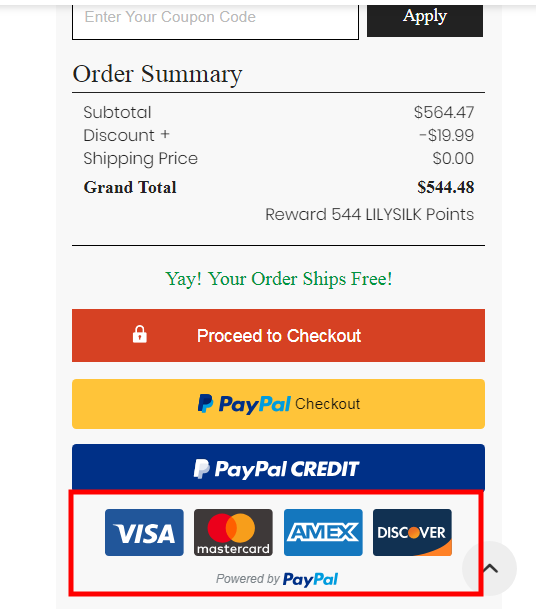Click the padlock icon on checkout button

pos(140,334)
